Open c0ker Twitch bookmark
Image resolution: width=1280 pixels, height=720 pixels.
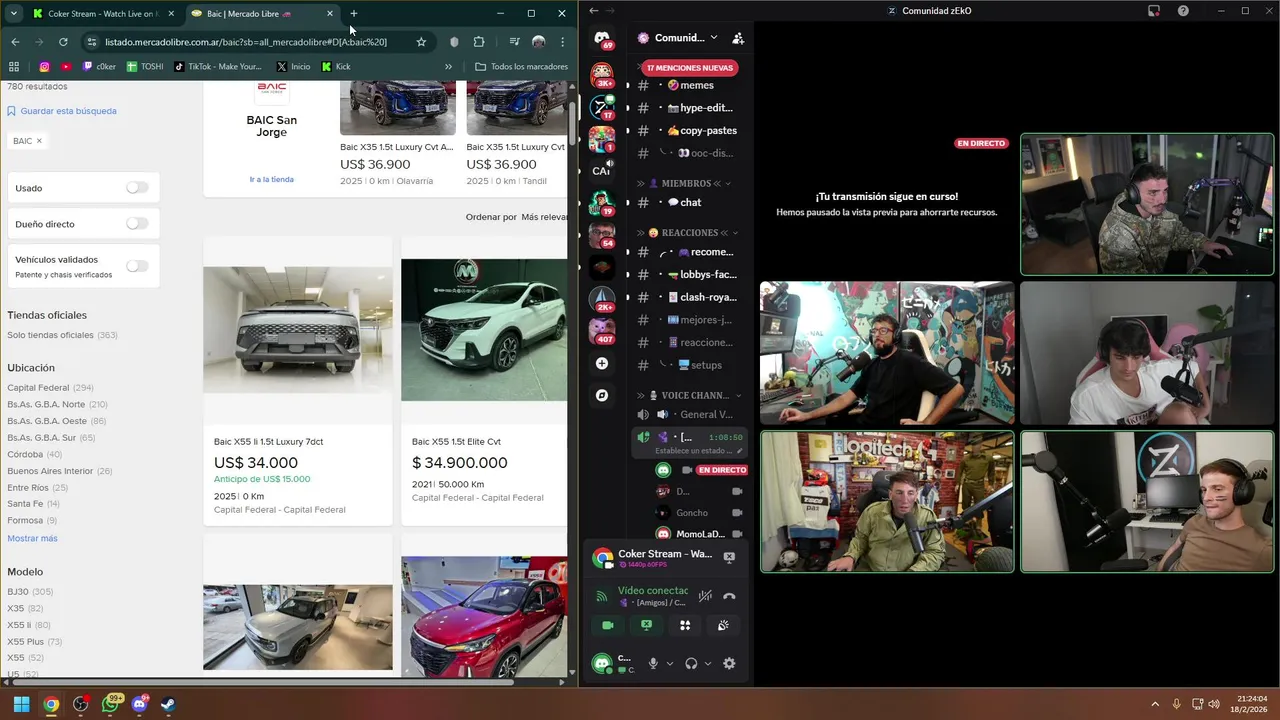pos(100,67)
